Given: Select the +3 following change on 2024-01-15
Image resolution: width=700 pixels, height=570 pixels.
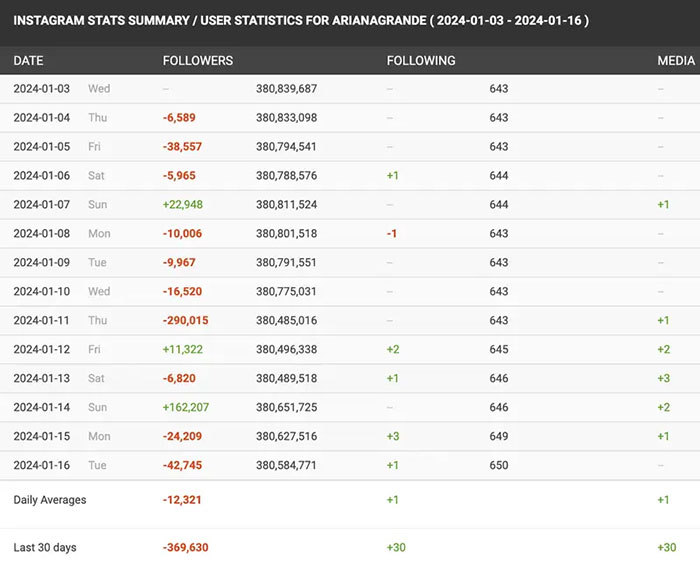Looking at the screenshot, I should point(393,437).
